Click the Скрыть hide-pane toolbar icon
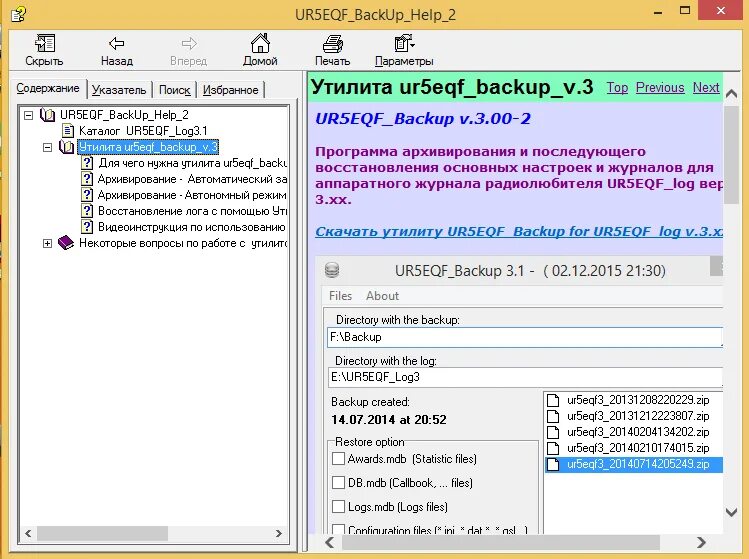 point(44,43)
